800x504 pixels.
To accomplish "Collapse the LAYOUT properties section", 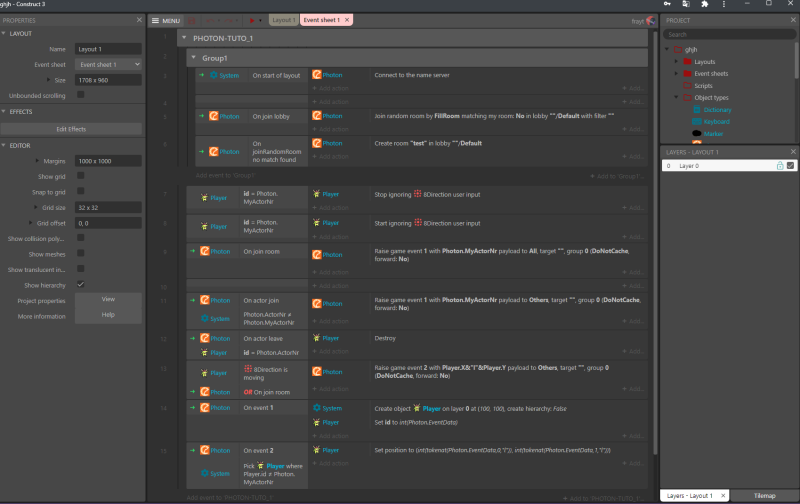I will 4,33.
